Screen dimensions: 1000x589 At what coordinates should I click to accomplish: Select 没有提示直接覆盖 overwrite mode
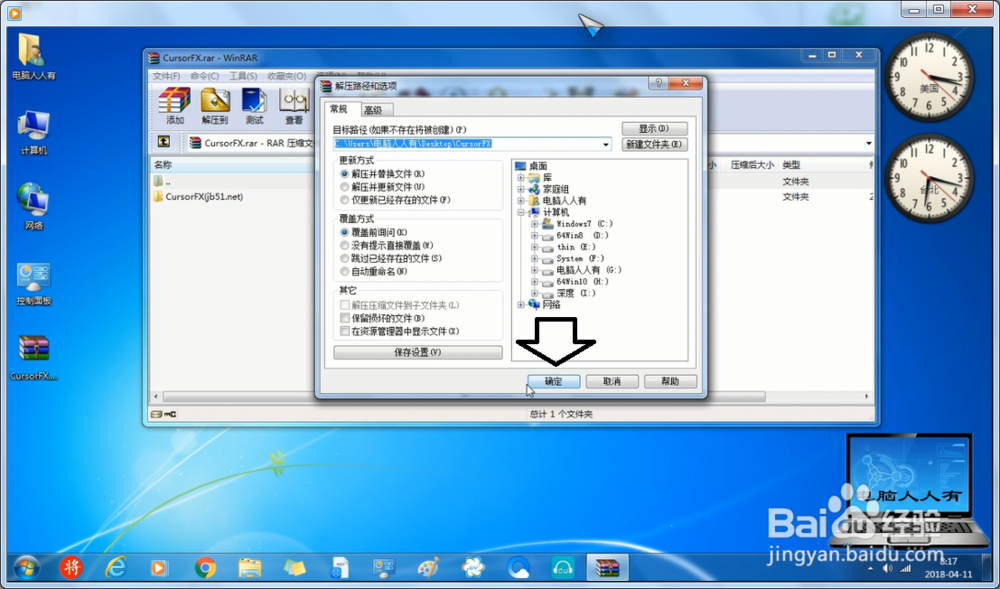(x=386, y=245)
